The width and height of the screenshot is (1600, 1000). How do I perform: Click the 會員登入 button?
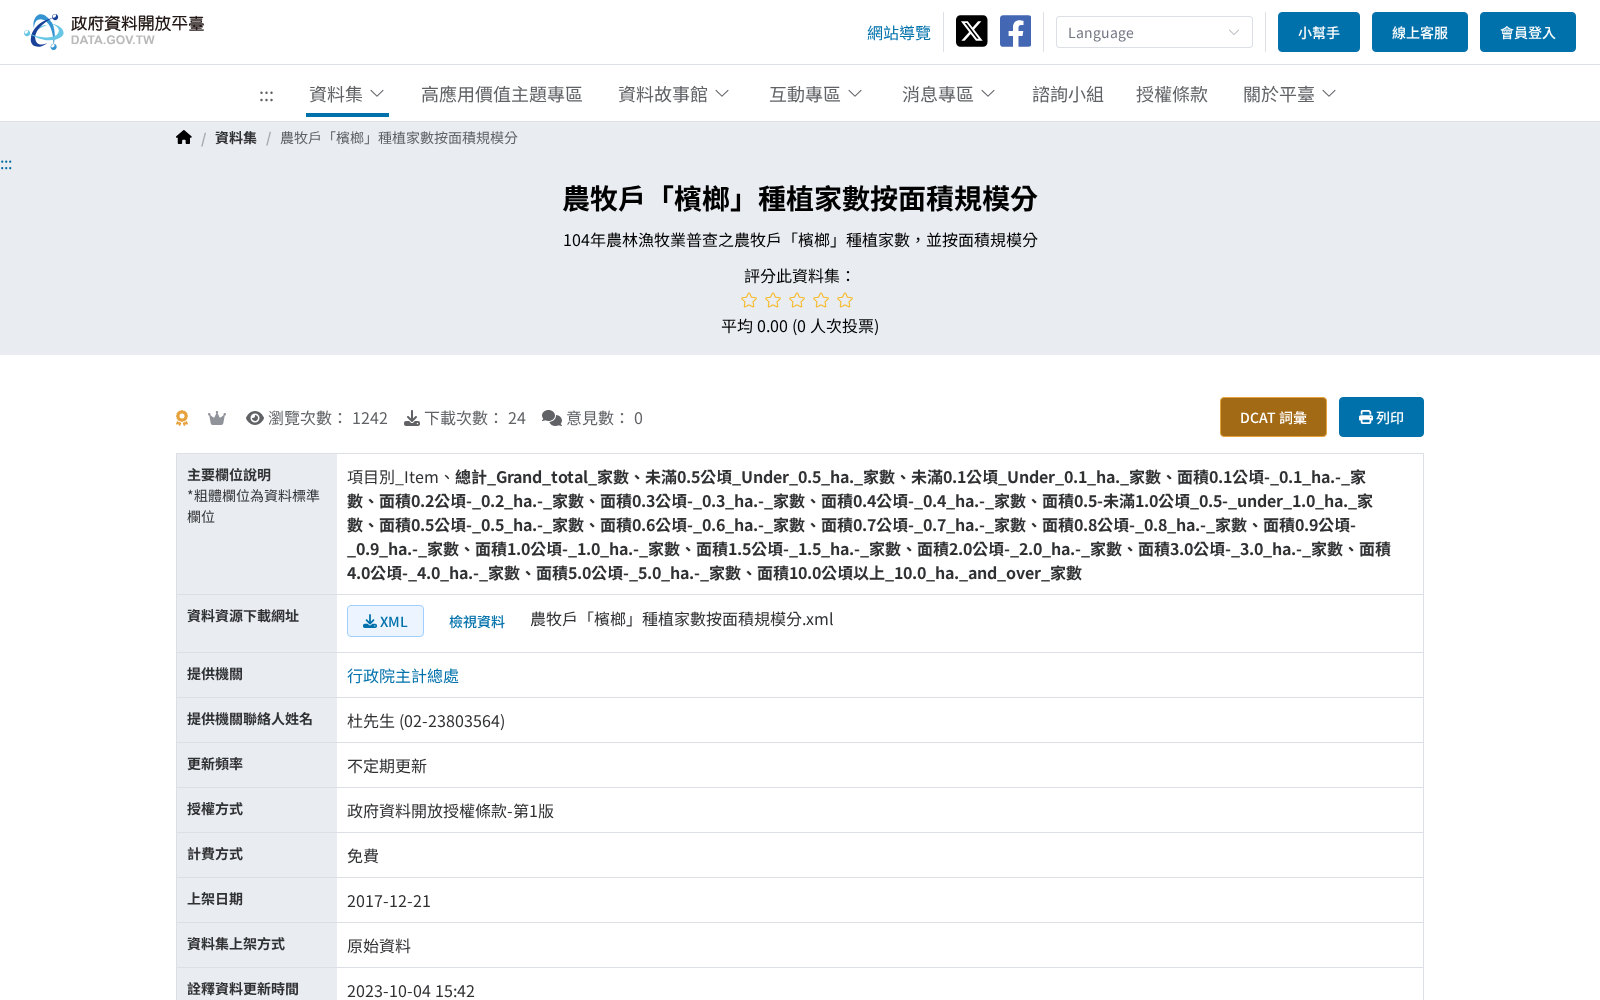tap(1528, 32)
